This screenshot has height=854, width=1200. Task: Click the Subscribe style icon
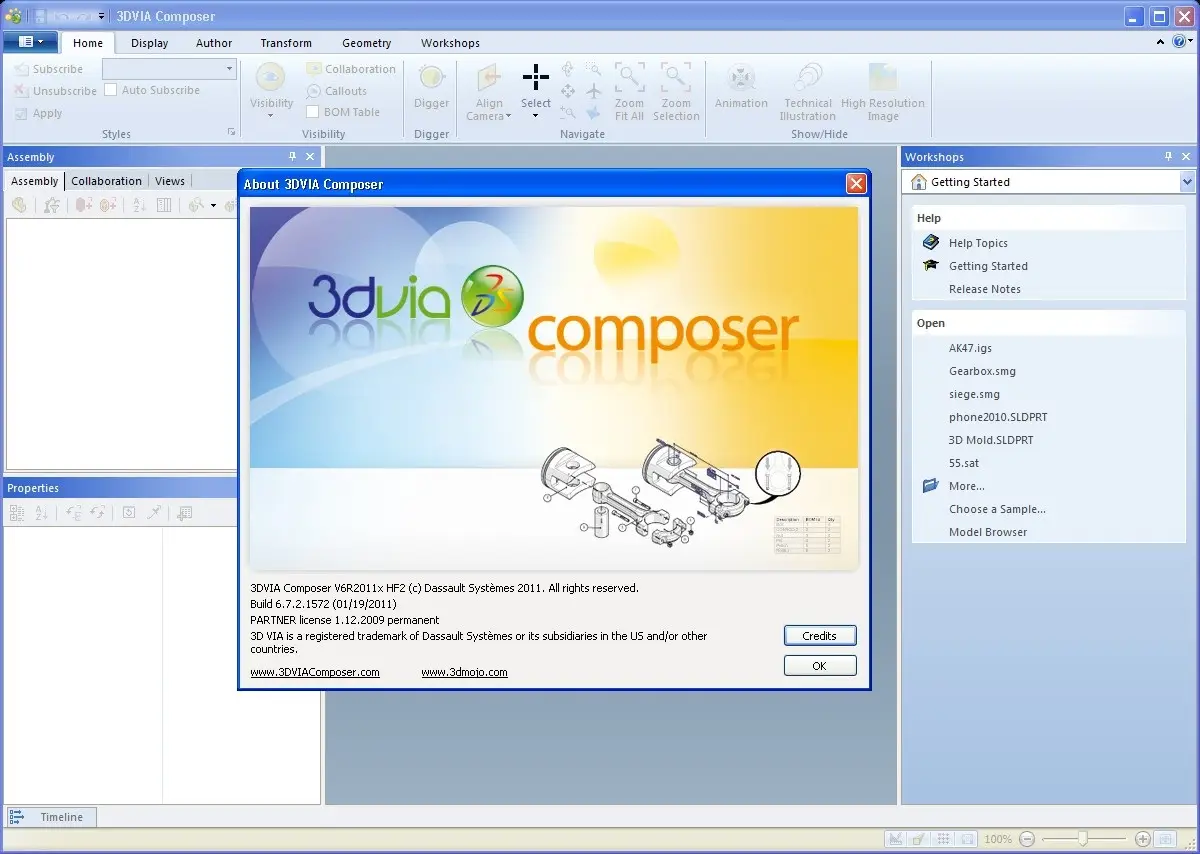21,69
